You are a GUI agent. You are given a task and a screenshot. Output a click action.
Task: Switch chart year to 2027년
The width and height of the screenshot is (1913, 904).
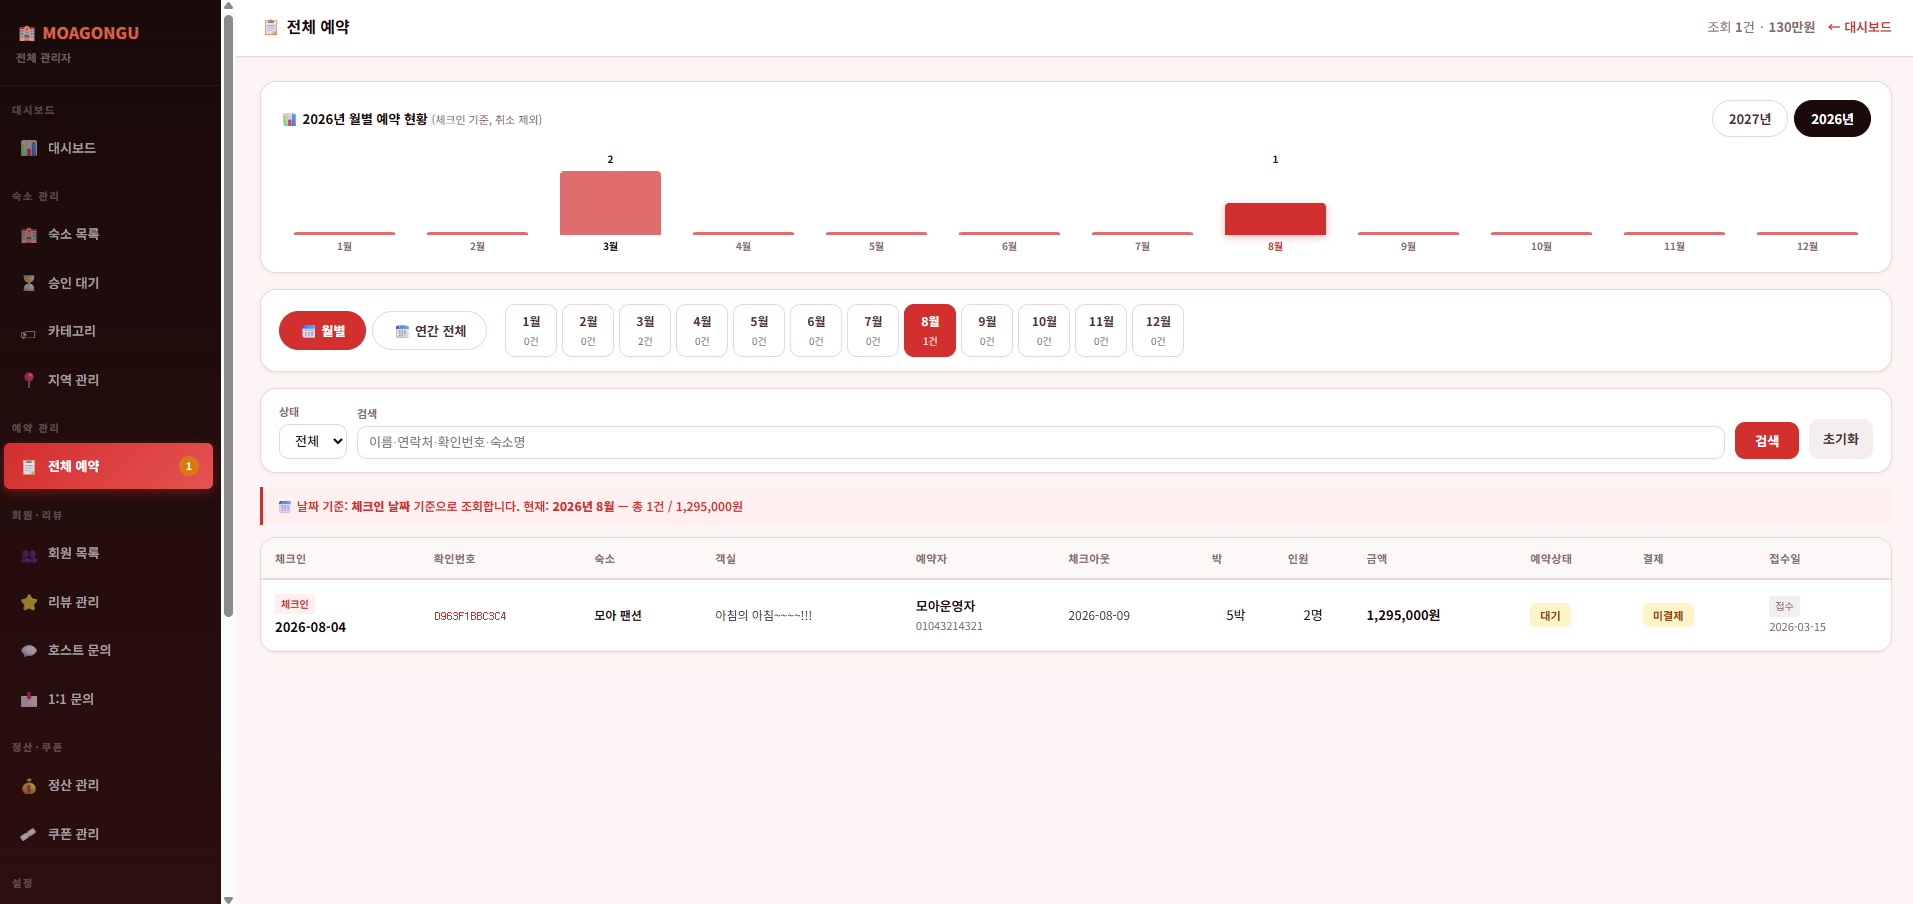[1749, 119]
